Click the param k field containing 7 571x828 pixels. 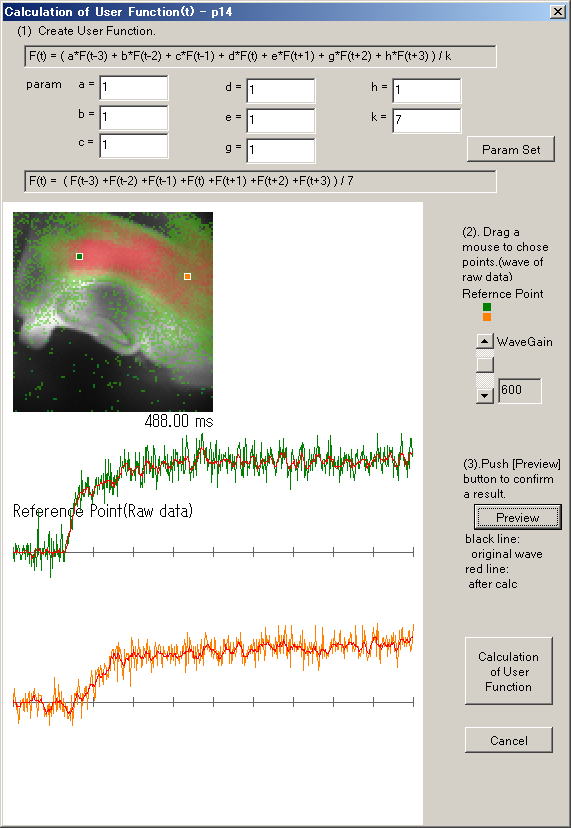click(x=426, y=120)
